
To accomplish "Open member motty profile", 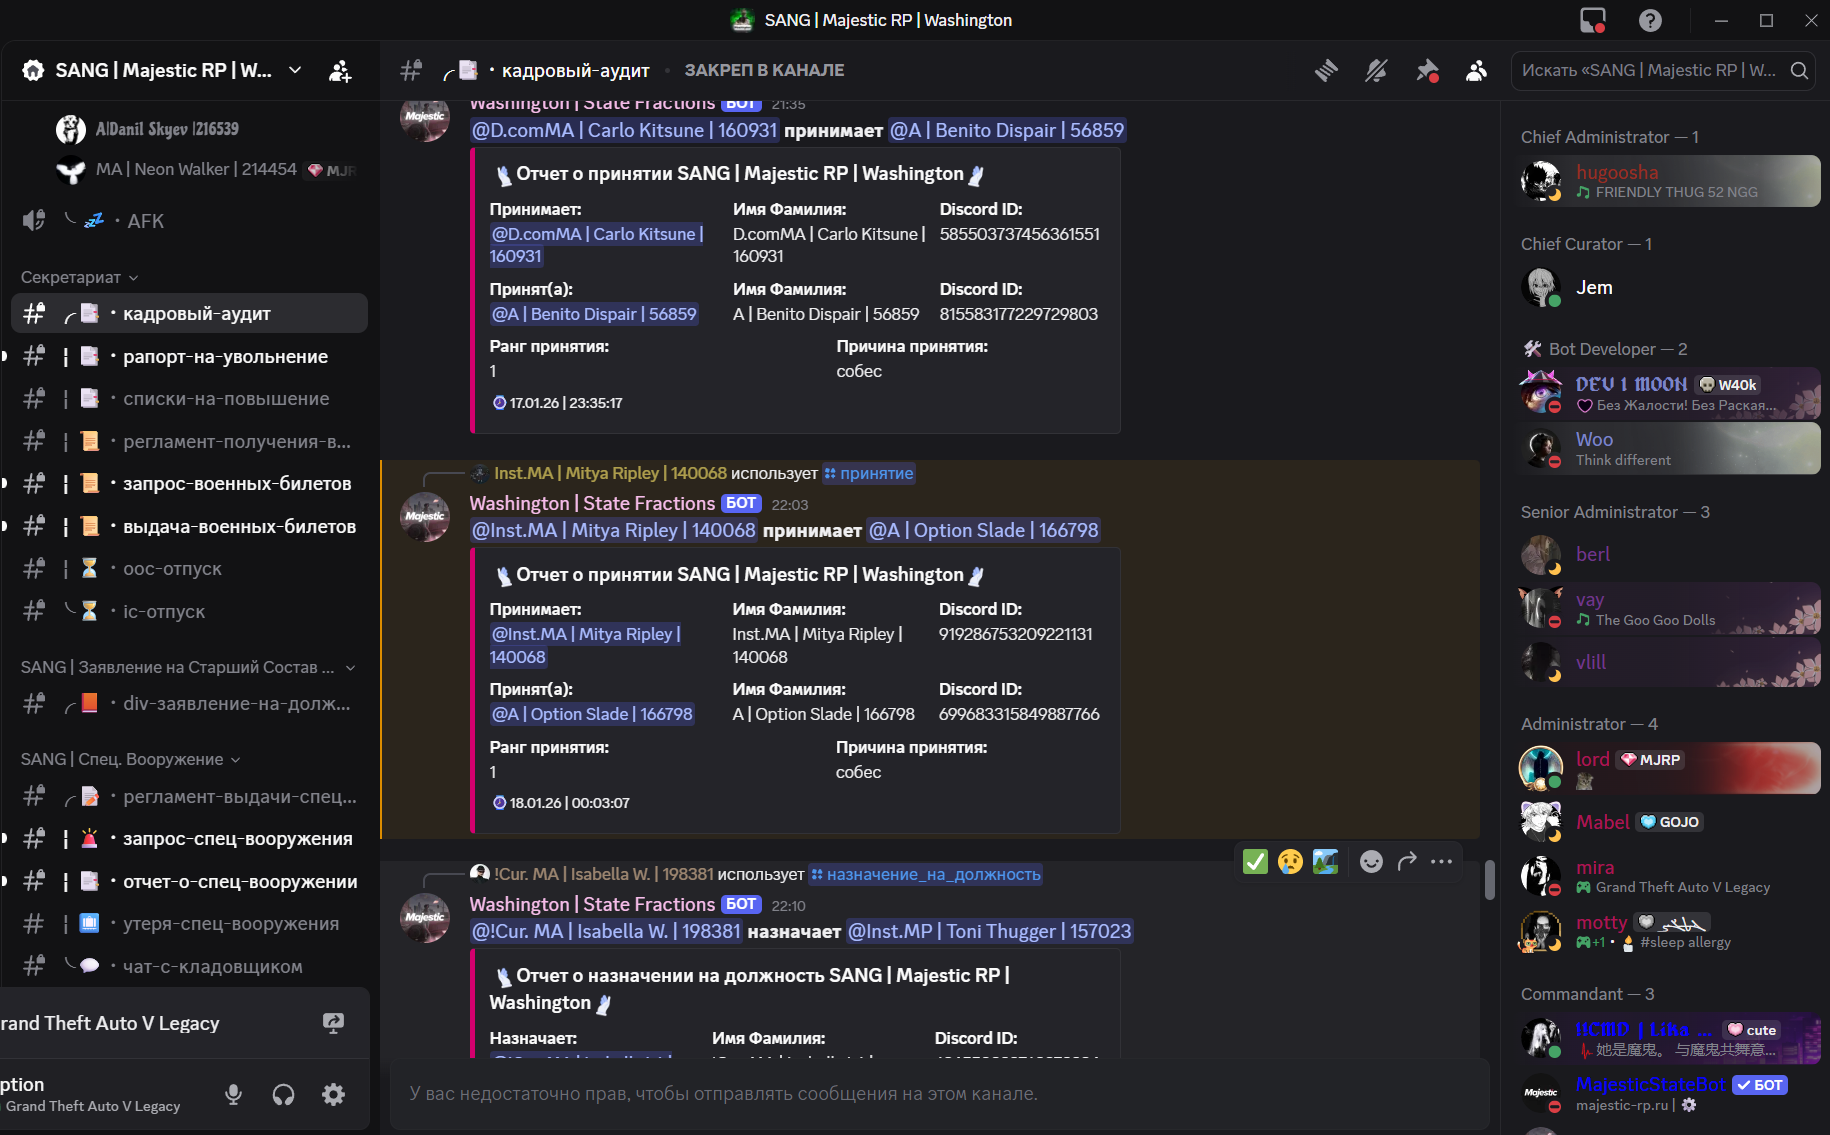I will [x=1669, y=931].
